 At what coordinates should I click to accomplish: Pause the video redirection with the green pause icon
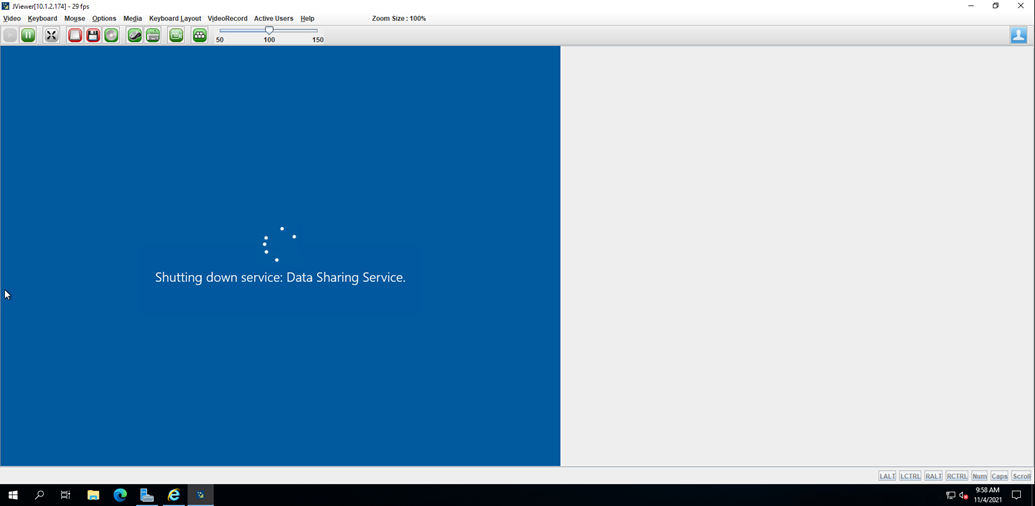tap(28, 35)
